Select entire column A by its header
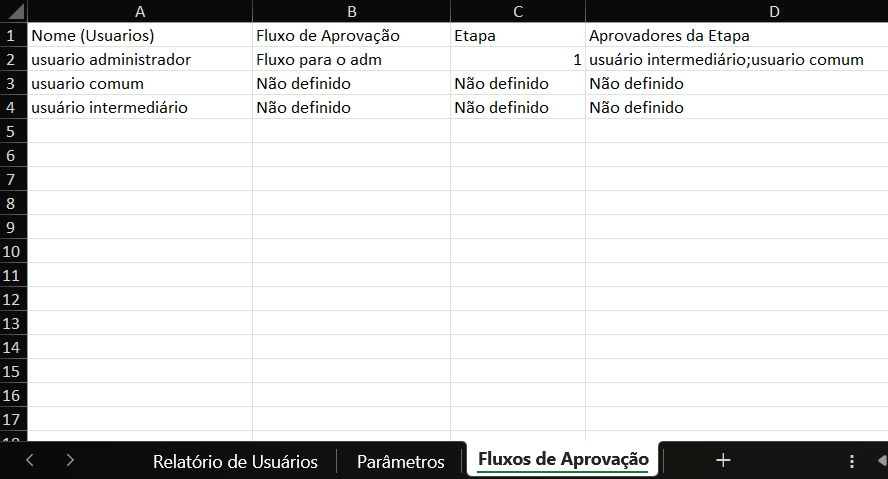This screenshot has width=888, height=479. [x=139, y=11]
